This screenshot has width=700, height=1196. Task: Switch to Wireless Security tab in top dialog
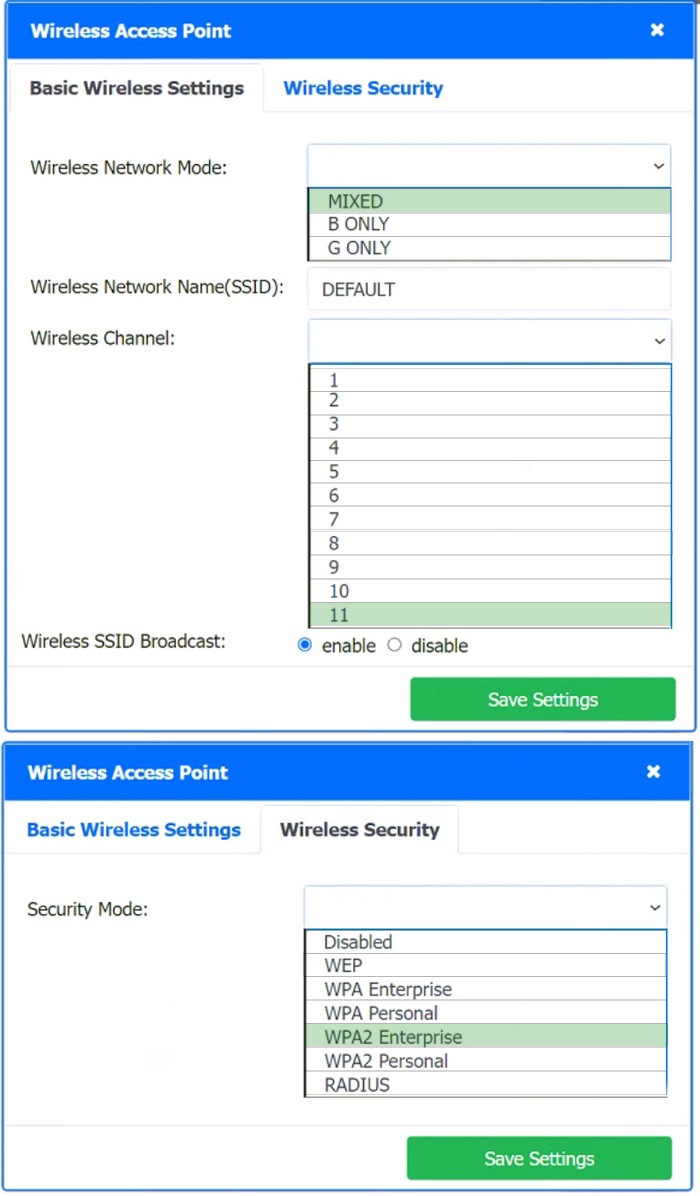coord(363,88)
